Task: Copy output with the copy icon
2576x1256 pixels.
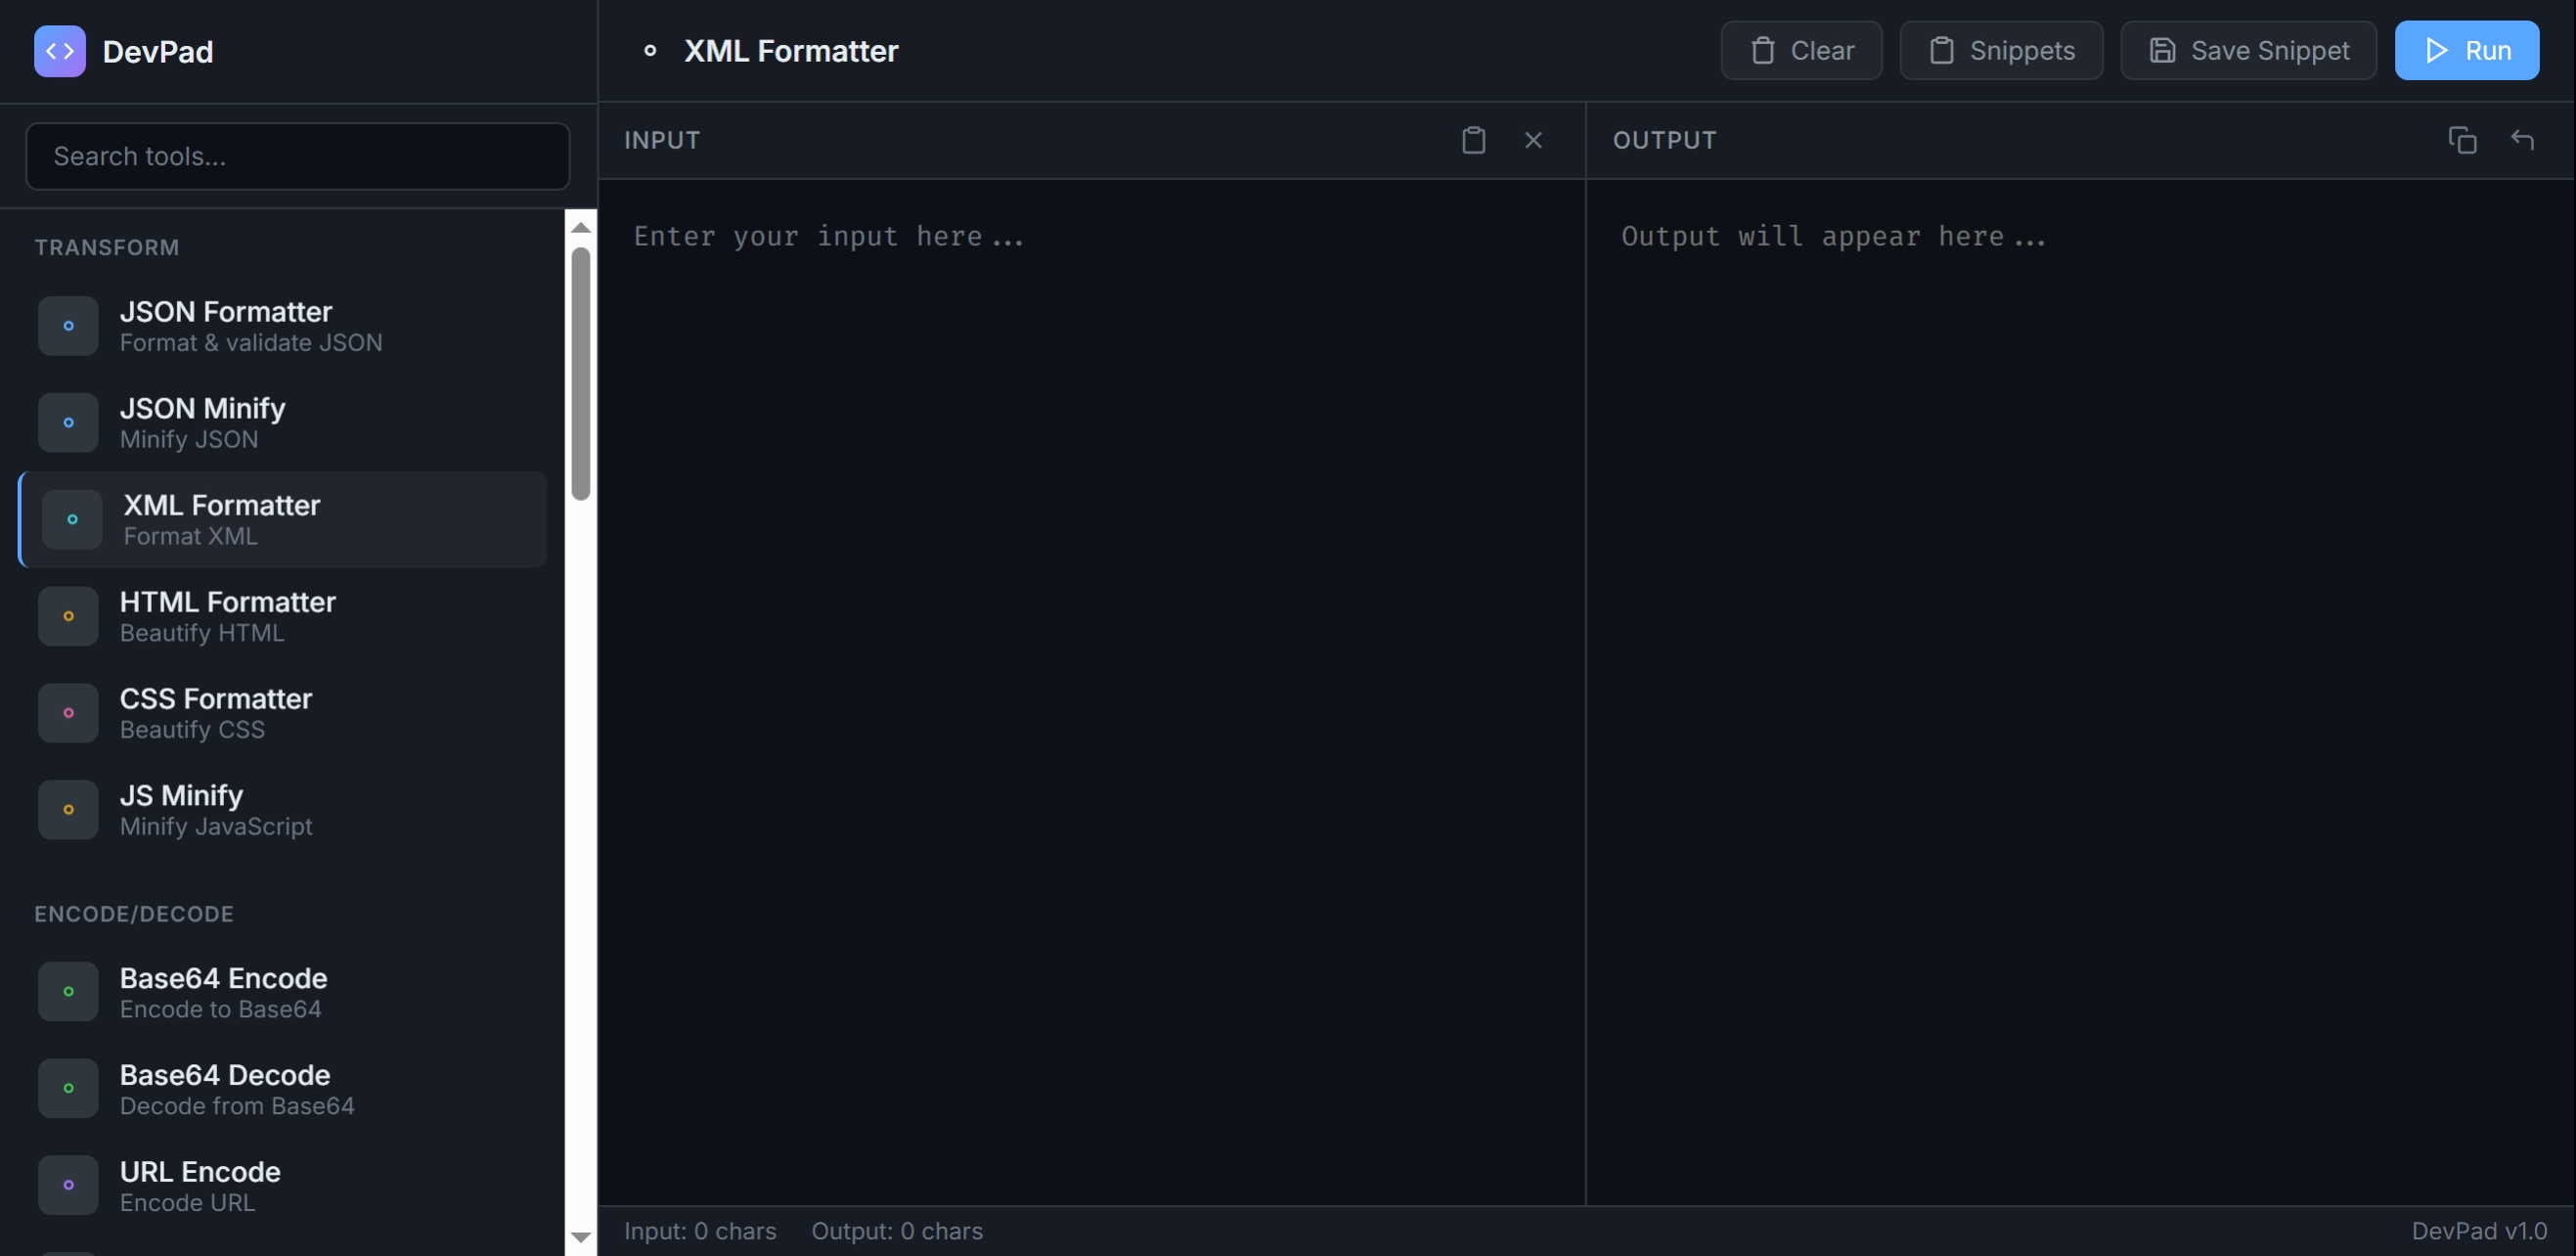Action: [2462, 140]
